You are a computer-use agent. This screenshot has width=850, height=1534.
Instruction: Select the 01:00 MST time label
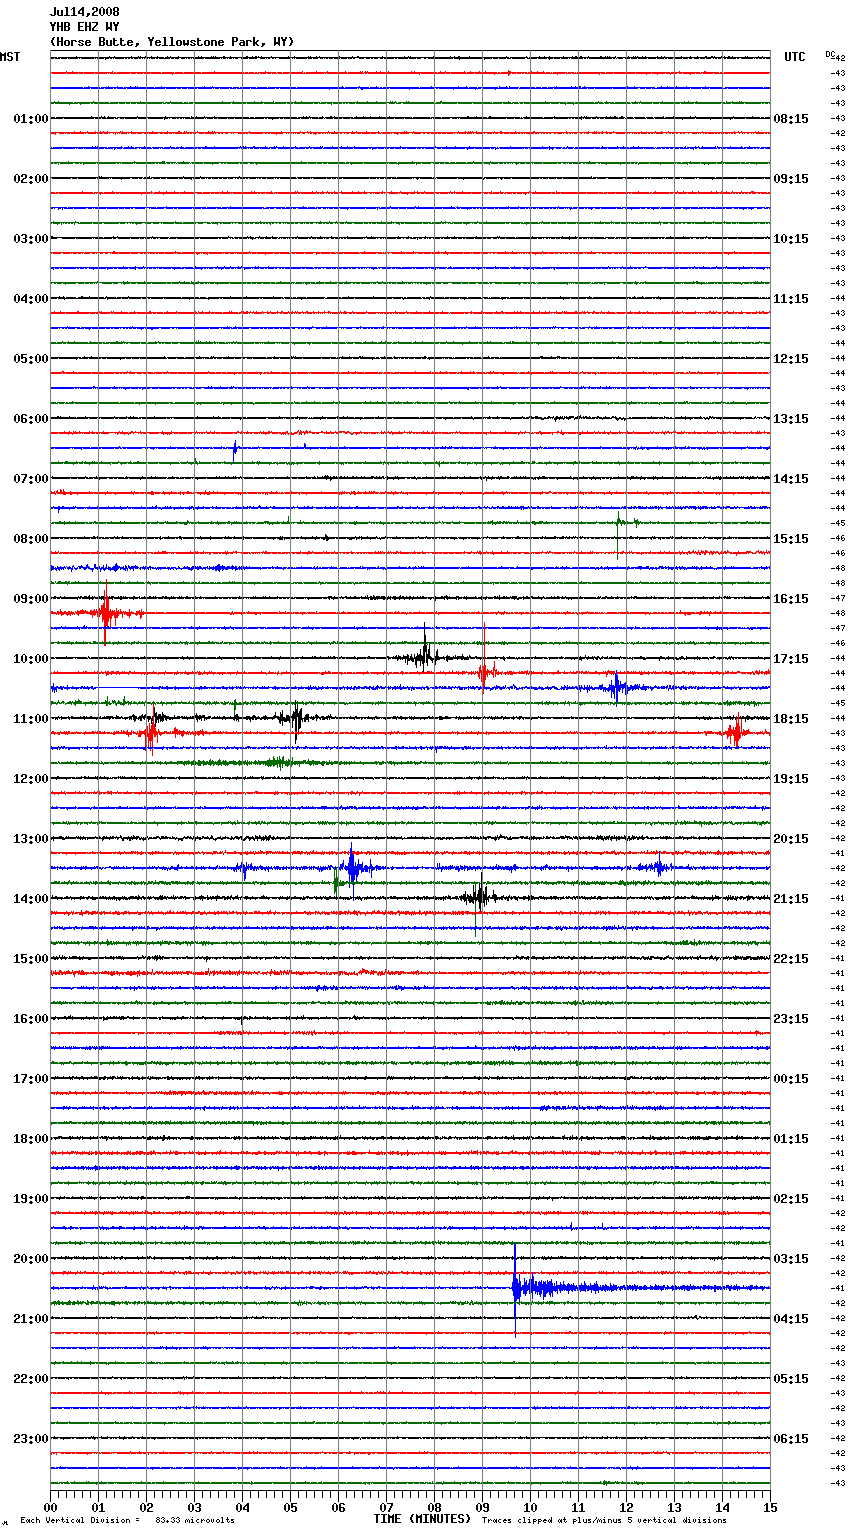point(31,119)
